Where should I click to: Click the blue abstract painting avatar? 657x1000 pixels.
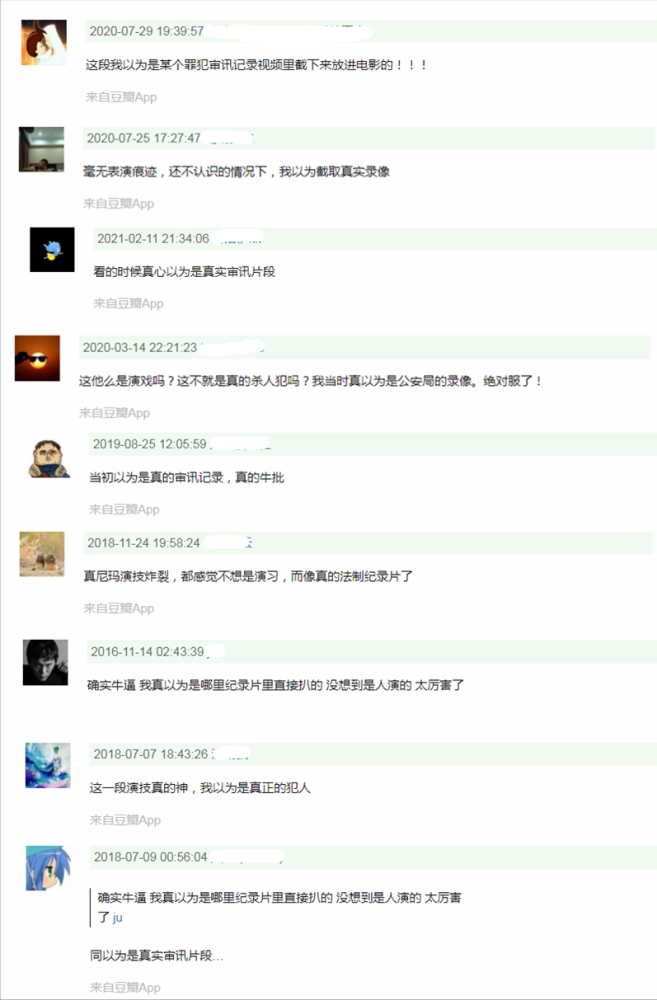click(x=48, y=765)
